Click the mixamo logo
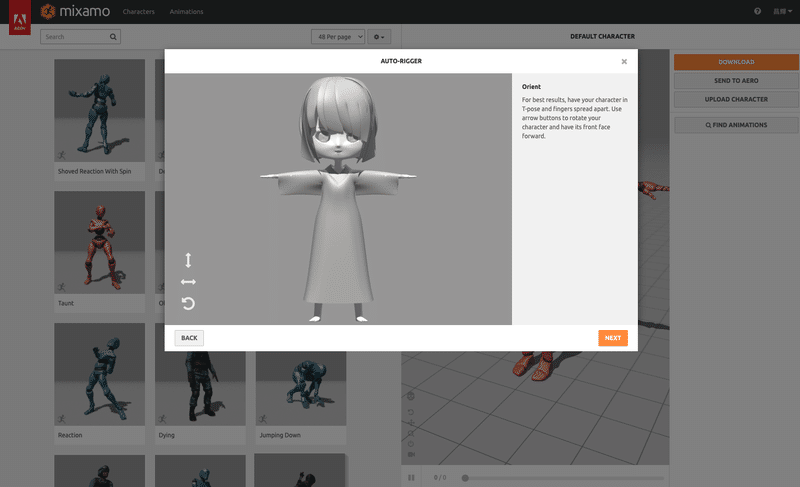 tap(76, 11)
